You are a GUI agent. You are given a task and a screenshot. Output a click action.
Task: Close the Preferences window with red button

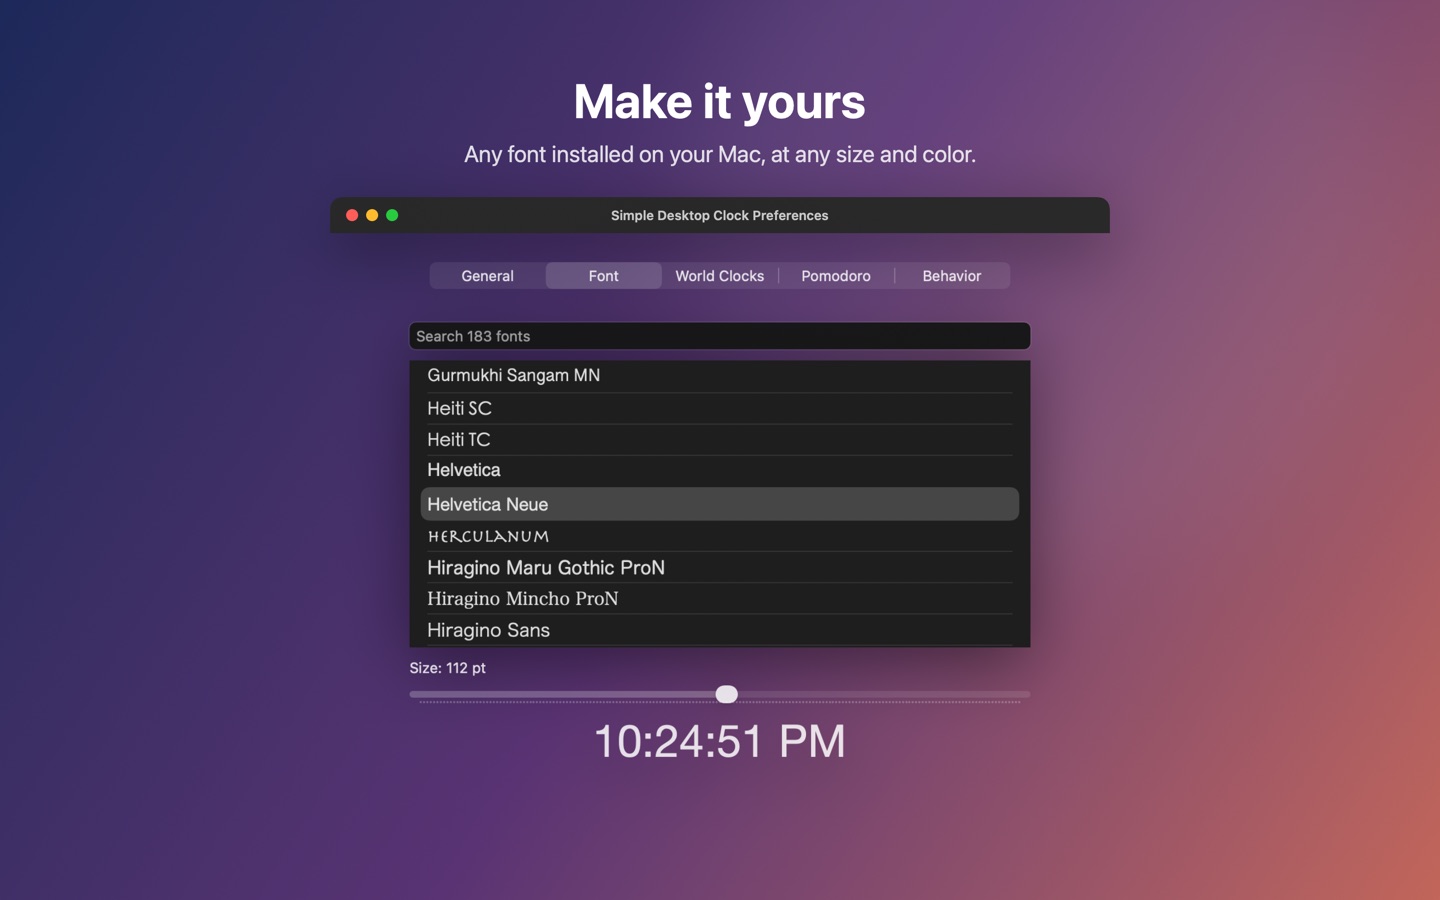pos(352,215)
